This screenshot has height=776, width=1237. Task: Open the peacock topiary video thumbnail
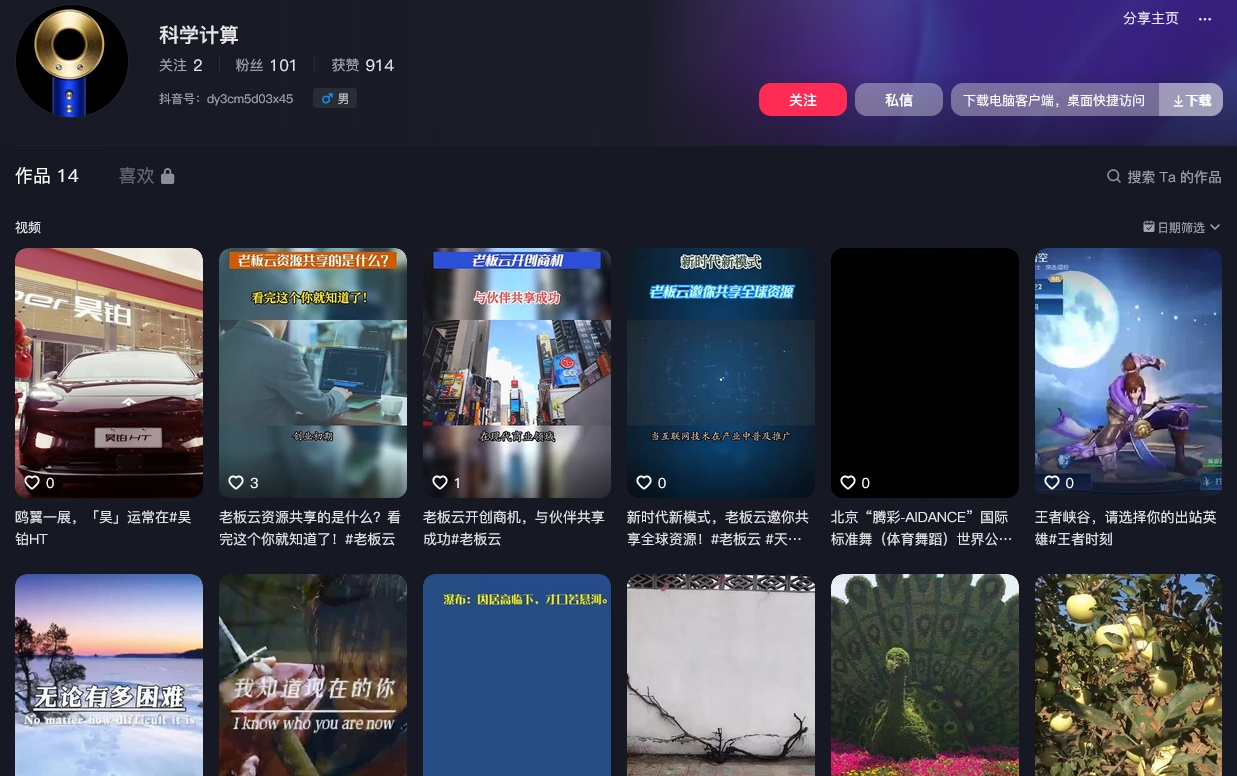click(x=925, y=675)
